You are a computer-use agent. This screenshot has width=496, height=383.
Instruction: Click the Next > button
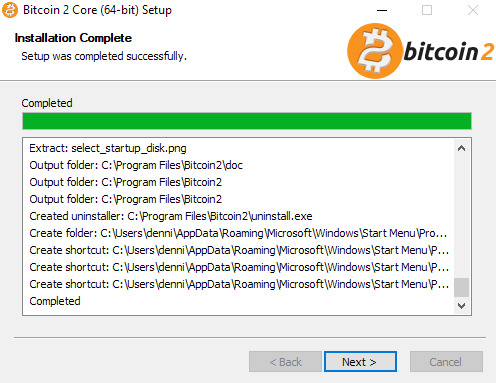point(360,362)
